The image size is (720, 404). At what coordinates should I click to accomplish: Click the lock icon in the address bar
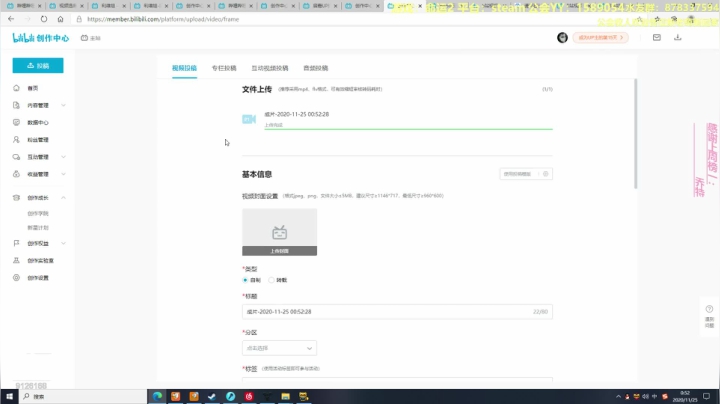click(x=79, y=19)
